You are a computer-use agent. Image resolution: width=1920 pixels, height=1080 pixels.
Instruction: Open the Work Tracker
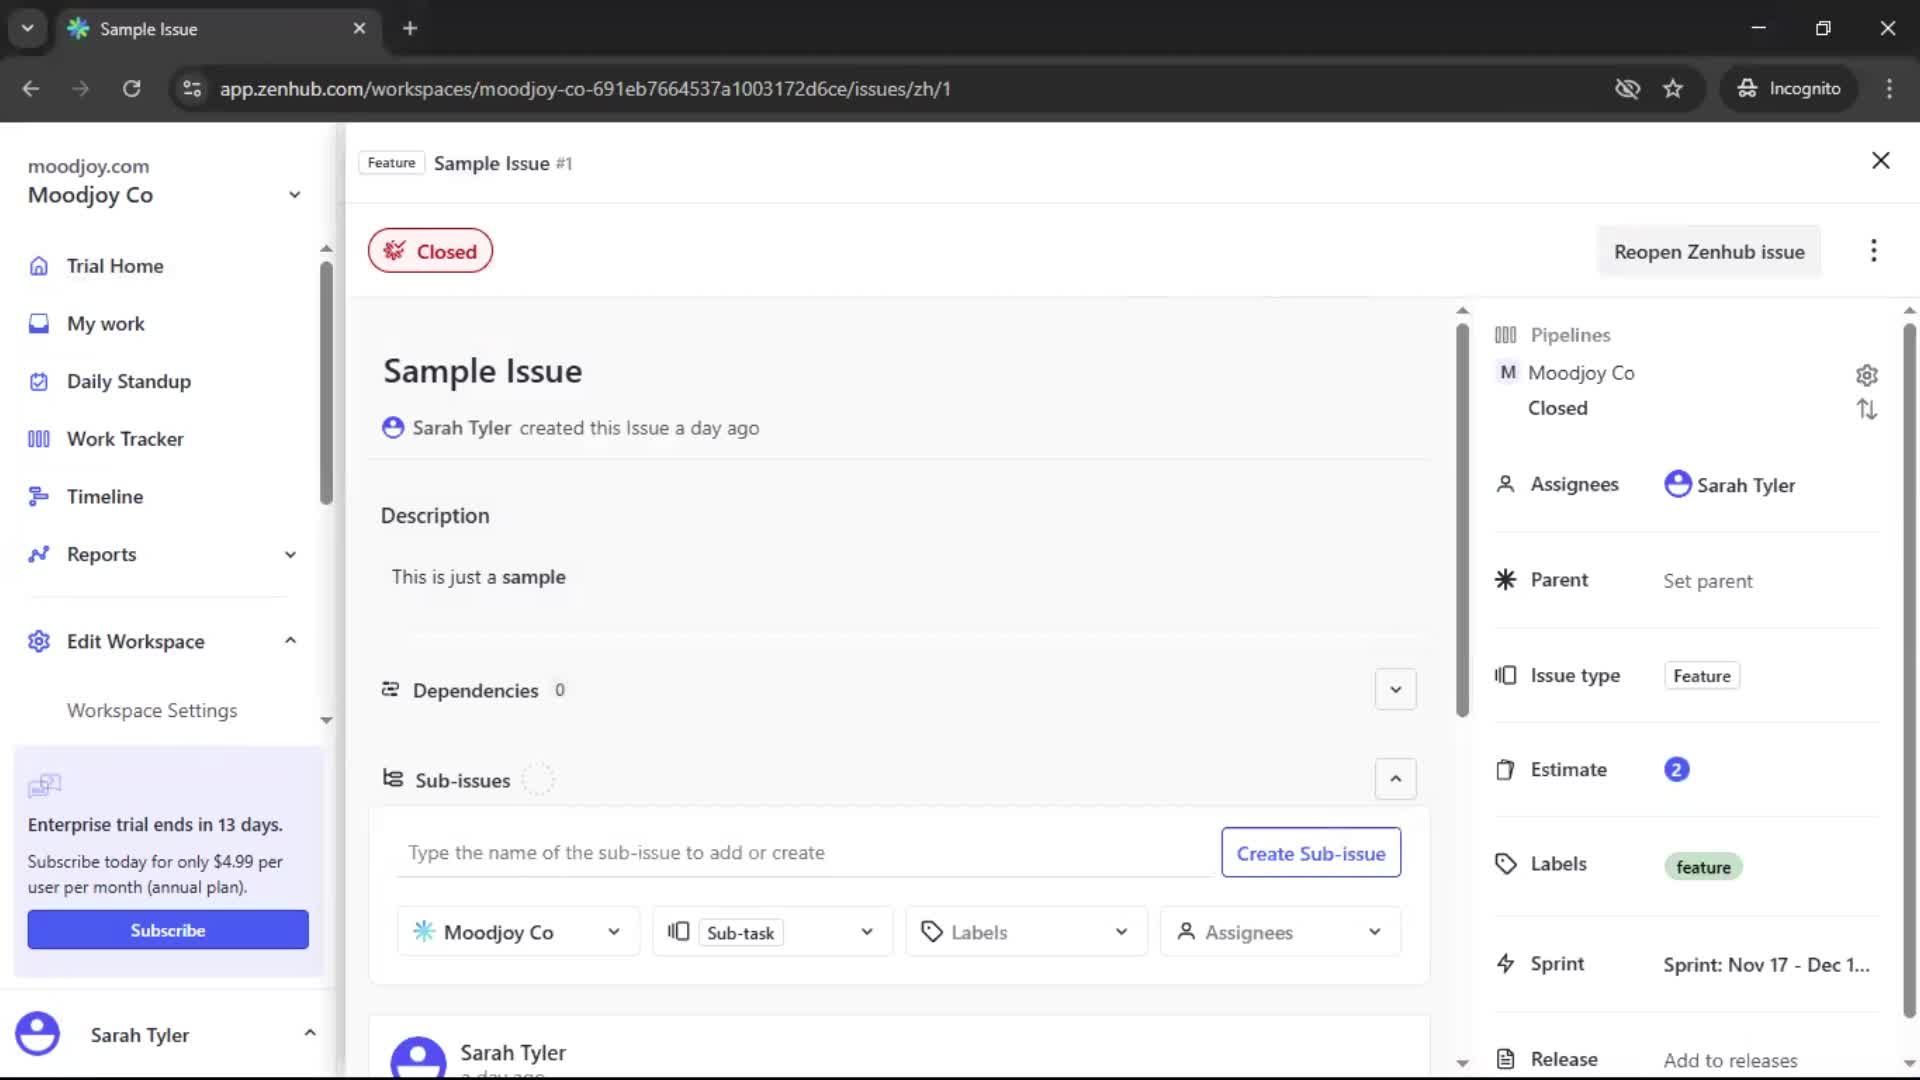pyautogui.click(x=124, y=438)
